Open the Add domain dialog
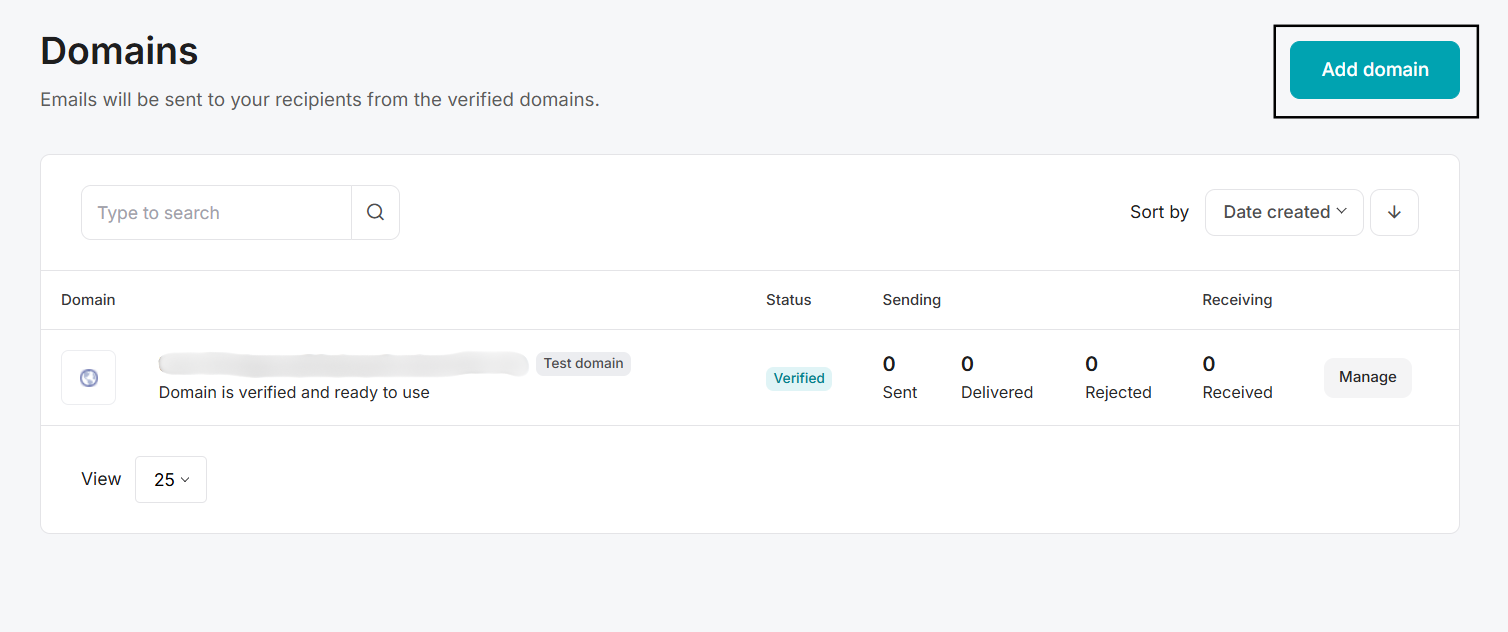 click(1374, 69)
